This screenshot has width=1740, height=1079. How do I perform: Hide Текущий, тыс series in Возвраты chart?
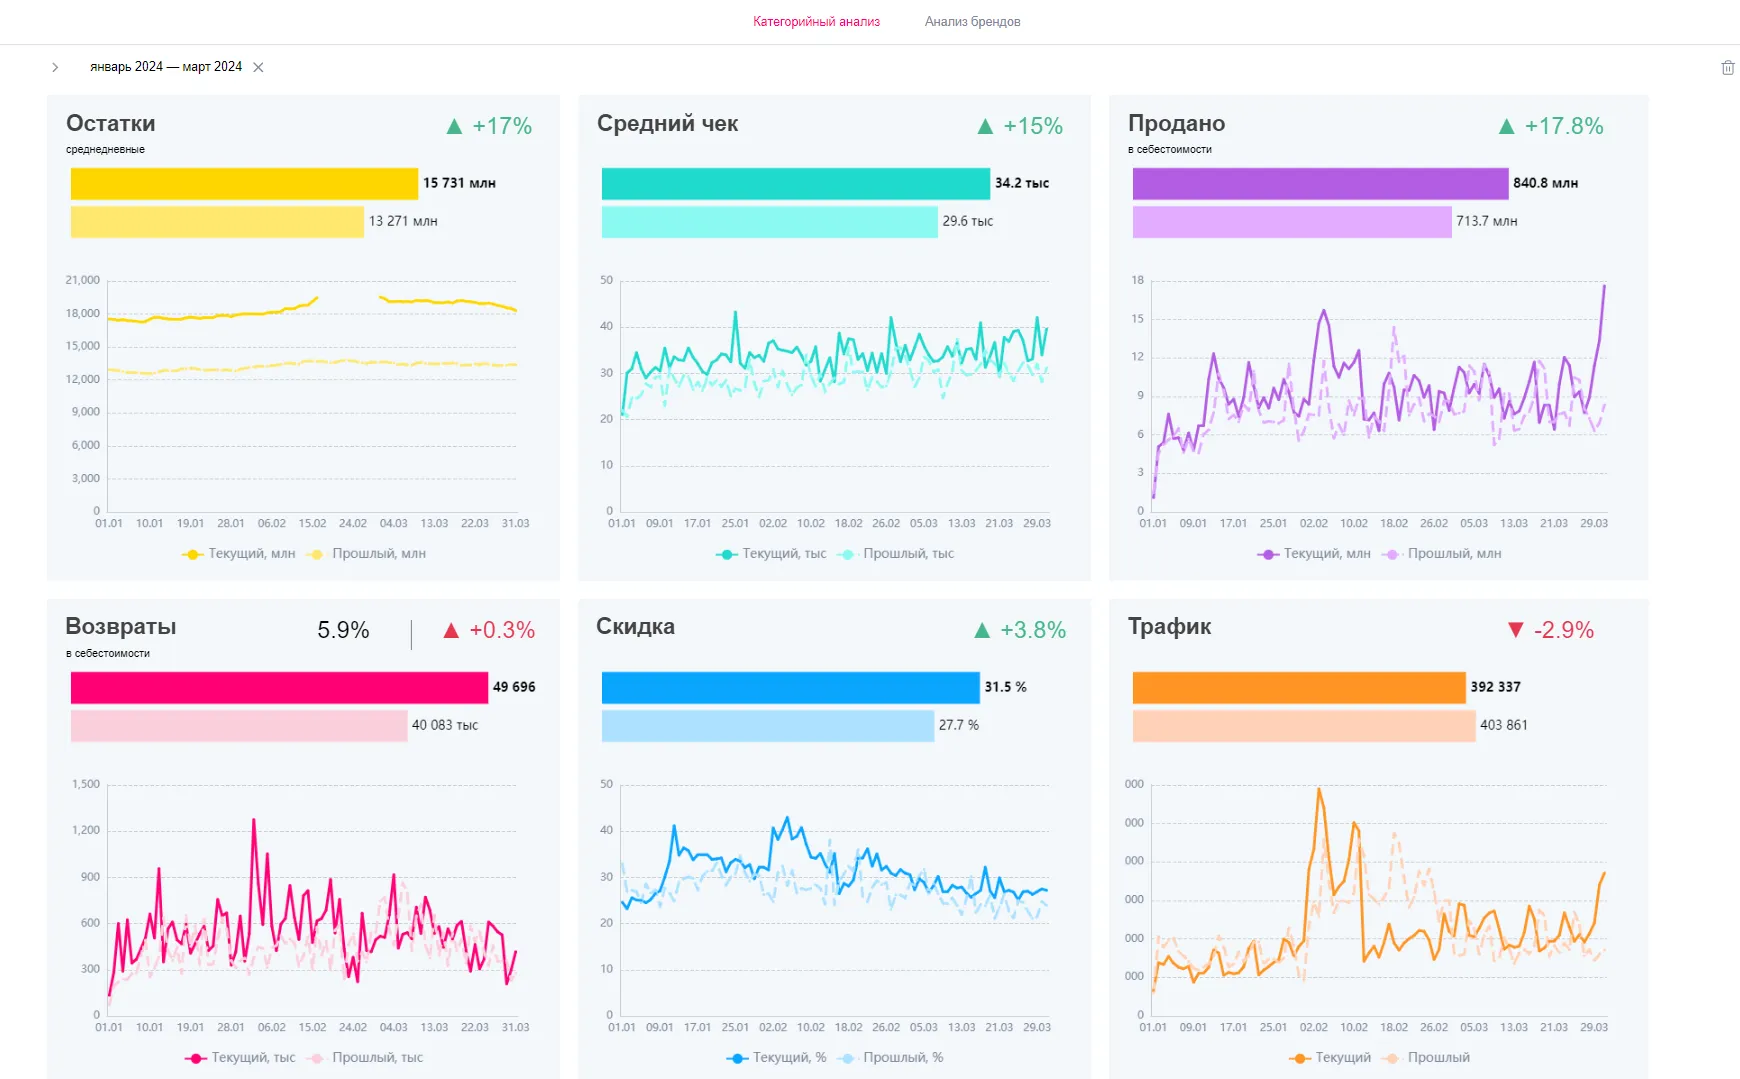[240, 1058]
